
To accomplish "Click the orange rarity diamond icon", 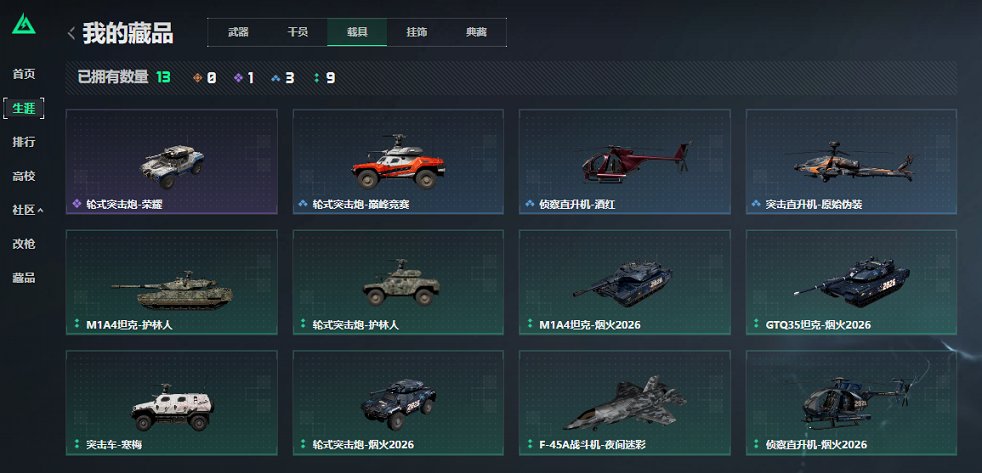I will click(197, 78).
